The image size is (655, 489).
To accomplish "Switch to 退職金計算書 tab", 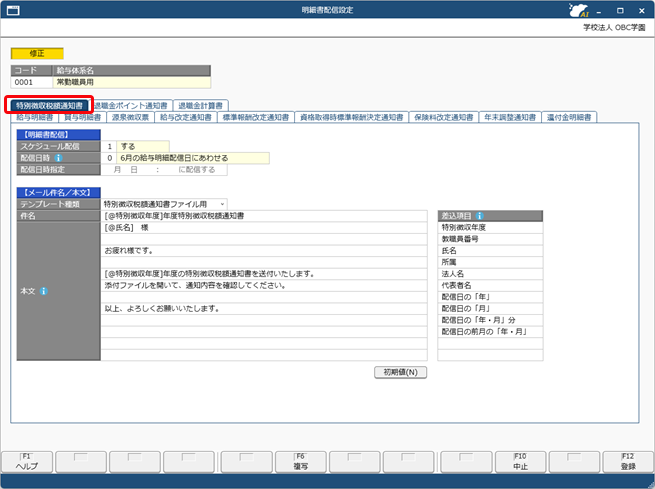I will click(x=201, y=106).
